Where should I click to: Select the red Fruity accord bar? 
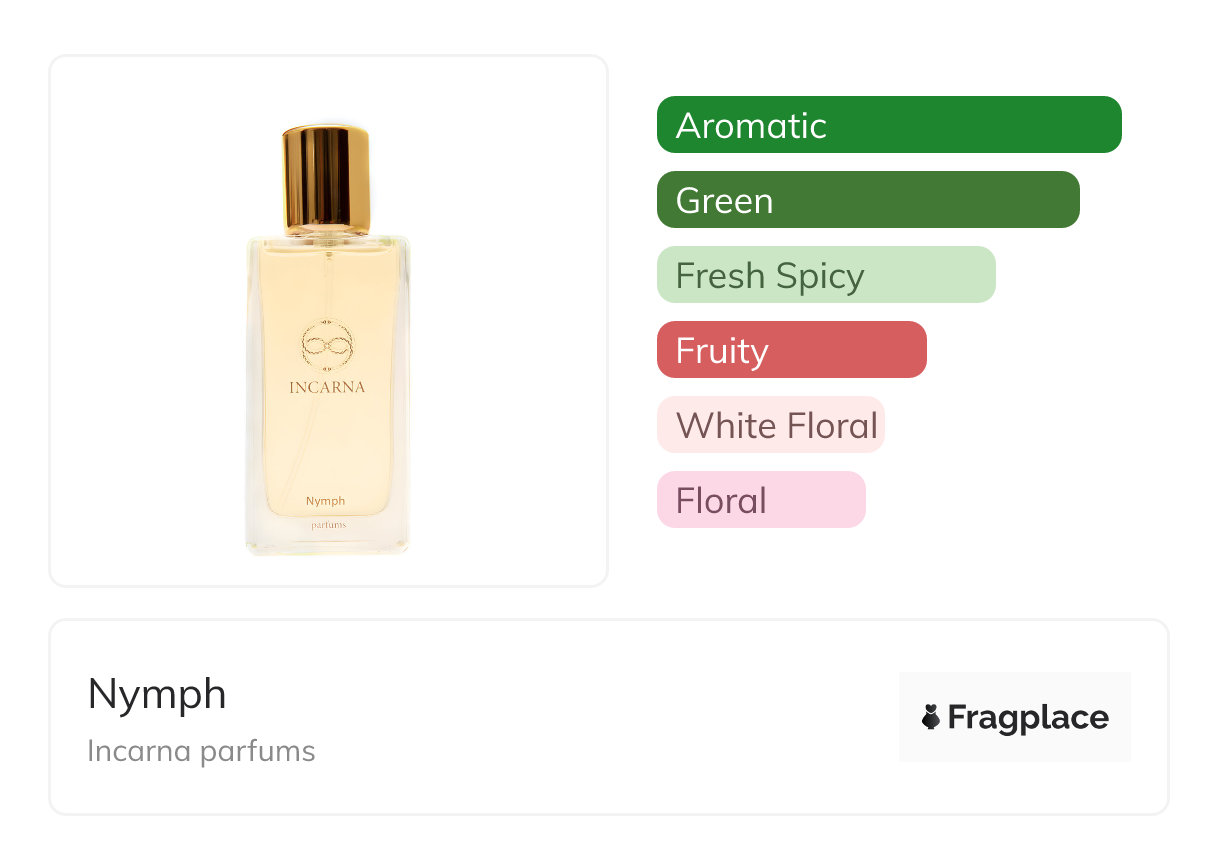[x=791, y=350]
